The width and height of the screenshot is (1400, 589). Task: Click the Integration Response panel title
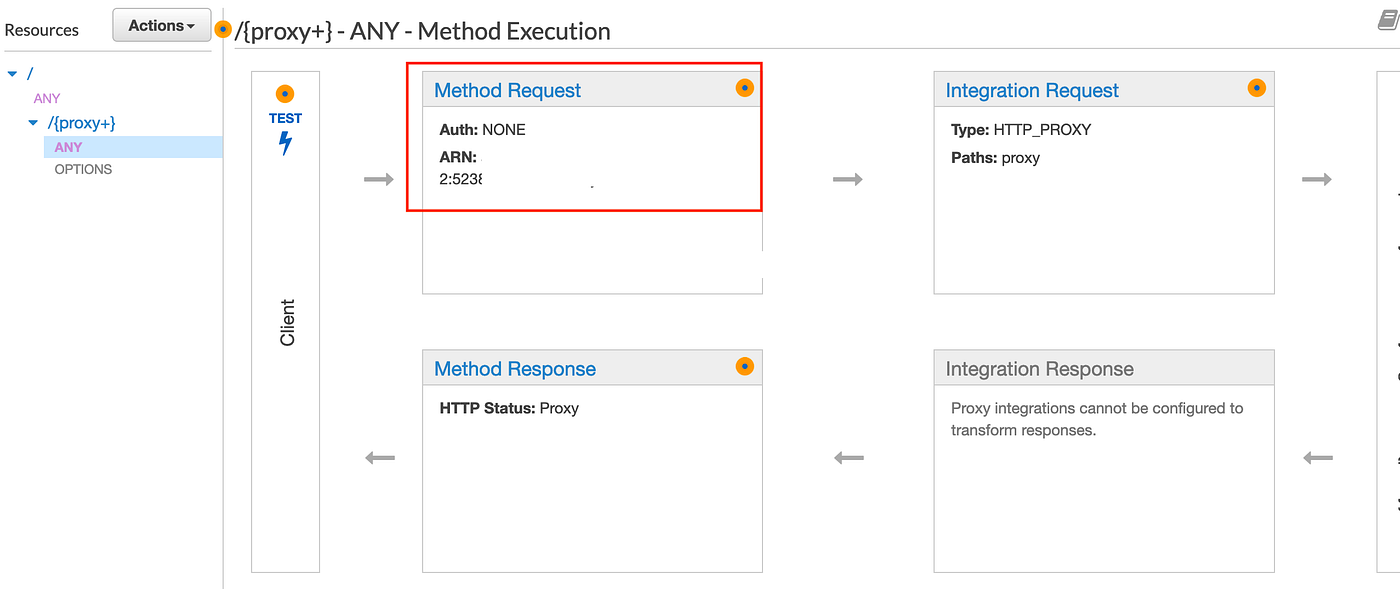click(x=1040, y=369)
